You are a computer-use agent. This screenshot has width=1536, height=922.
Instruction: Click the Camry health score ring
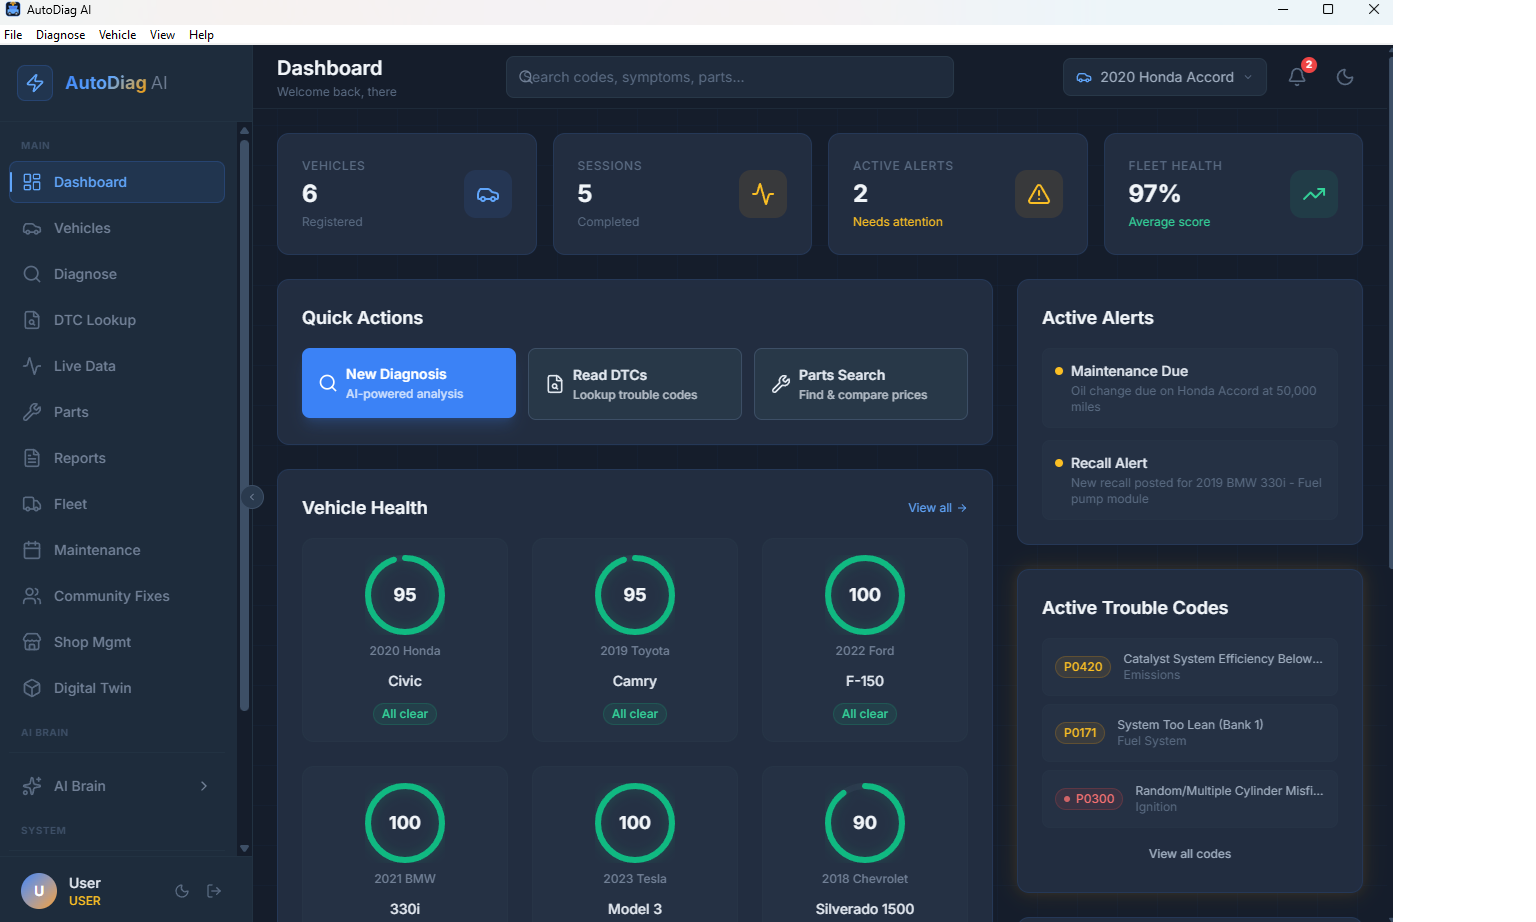click(x=635, y=595)
